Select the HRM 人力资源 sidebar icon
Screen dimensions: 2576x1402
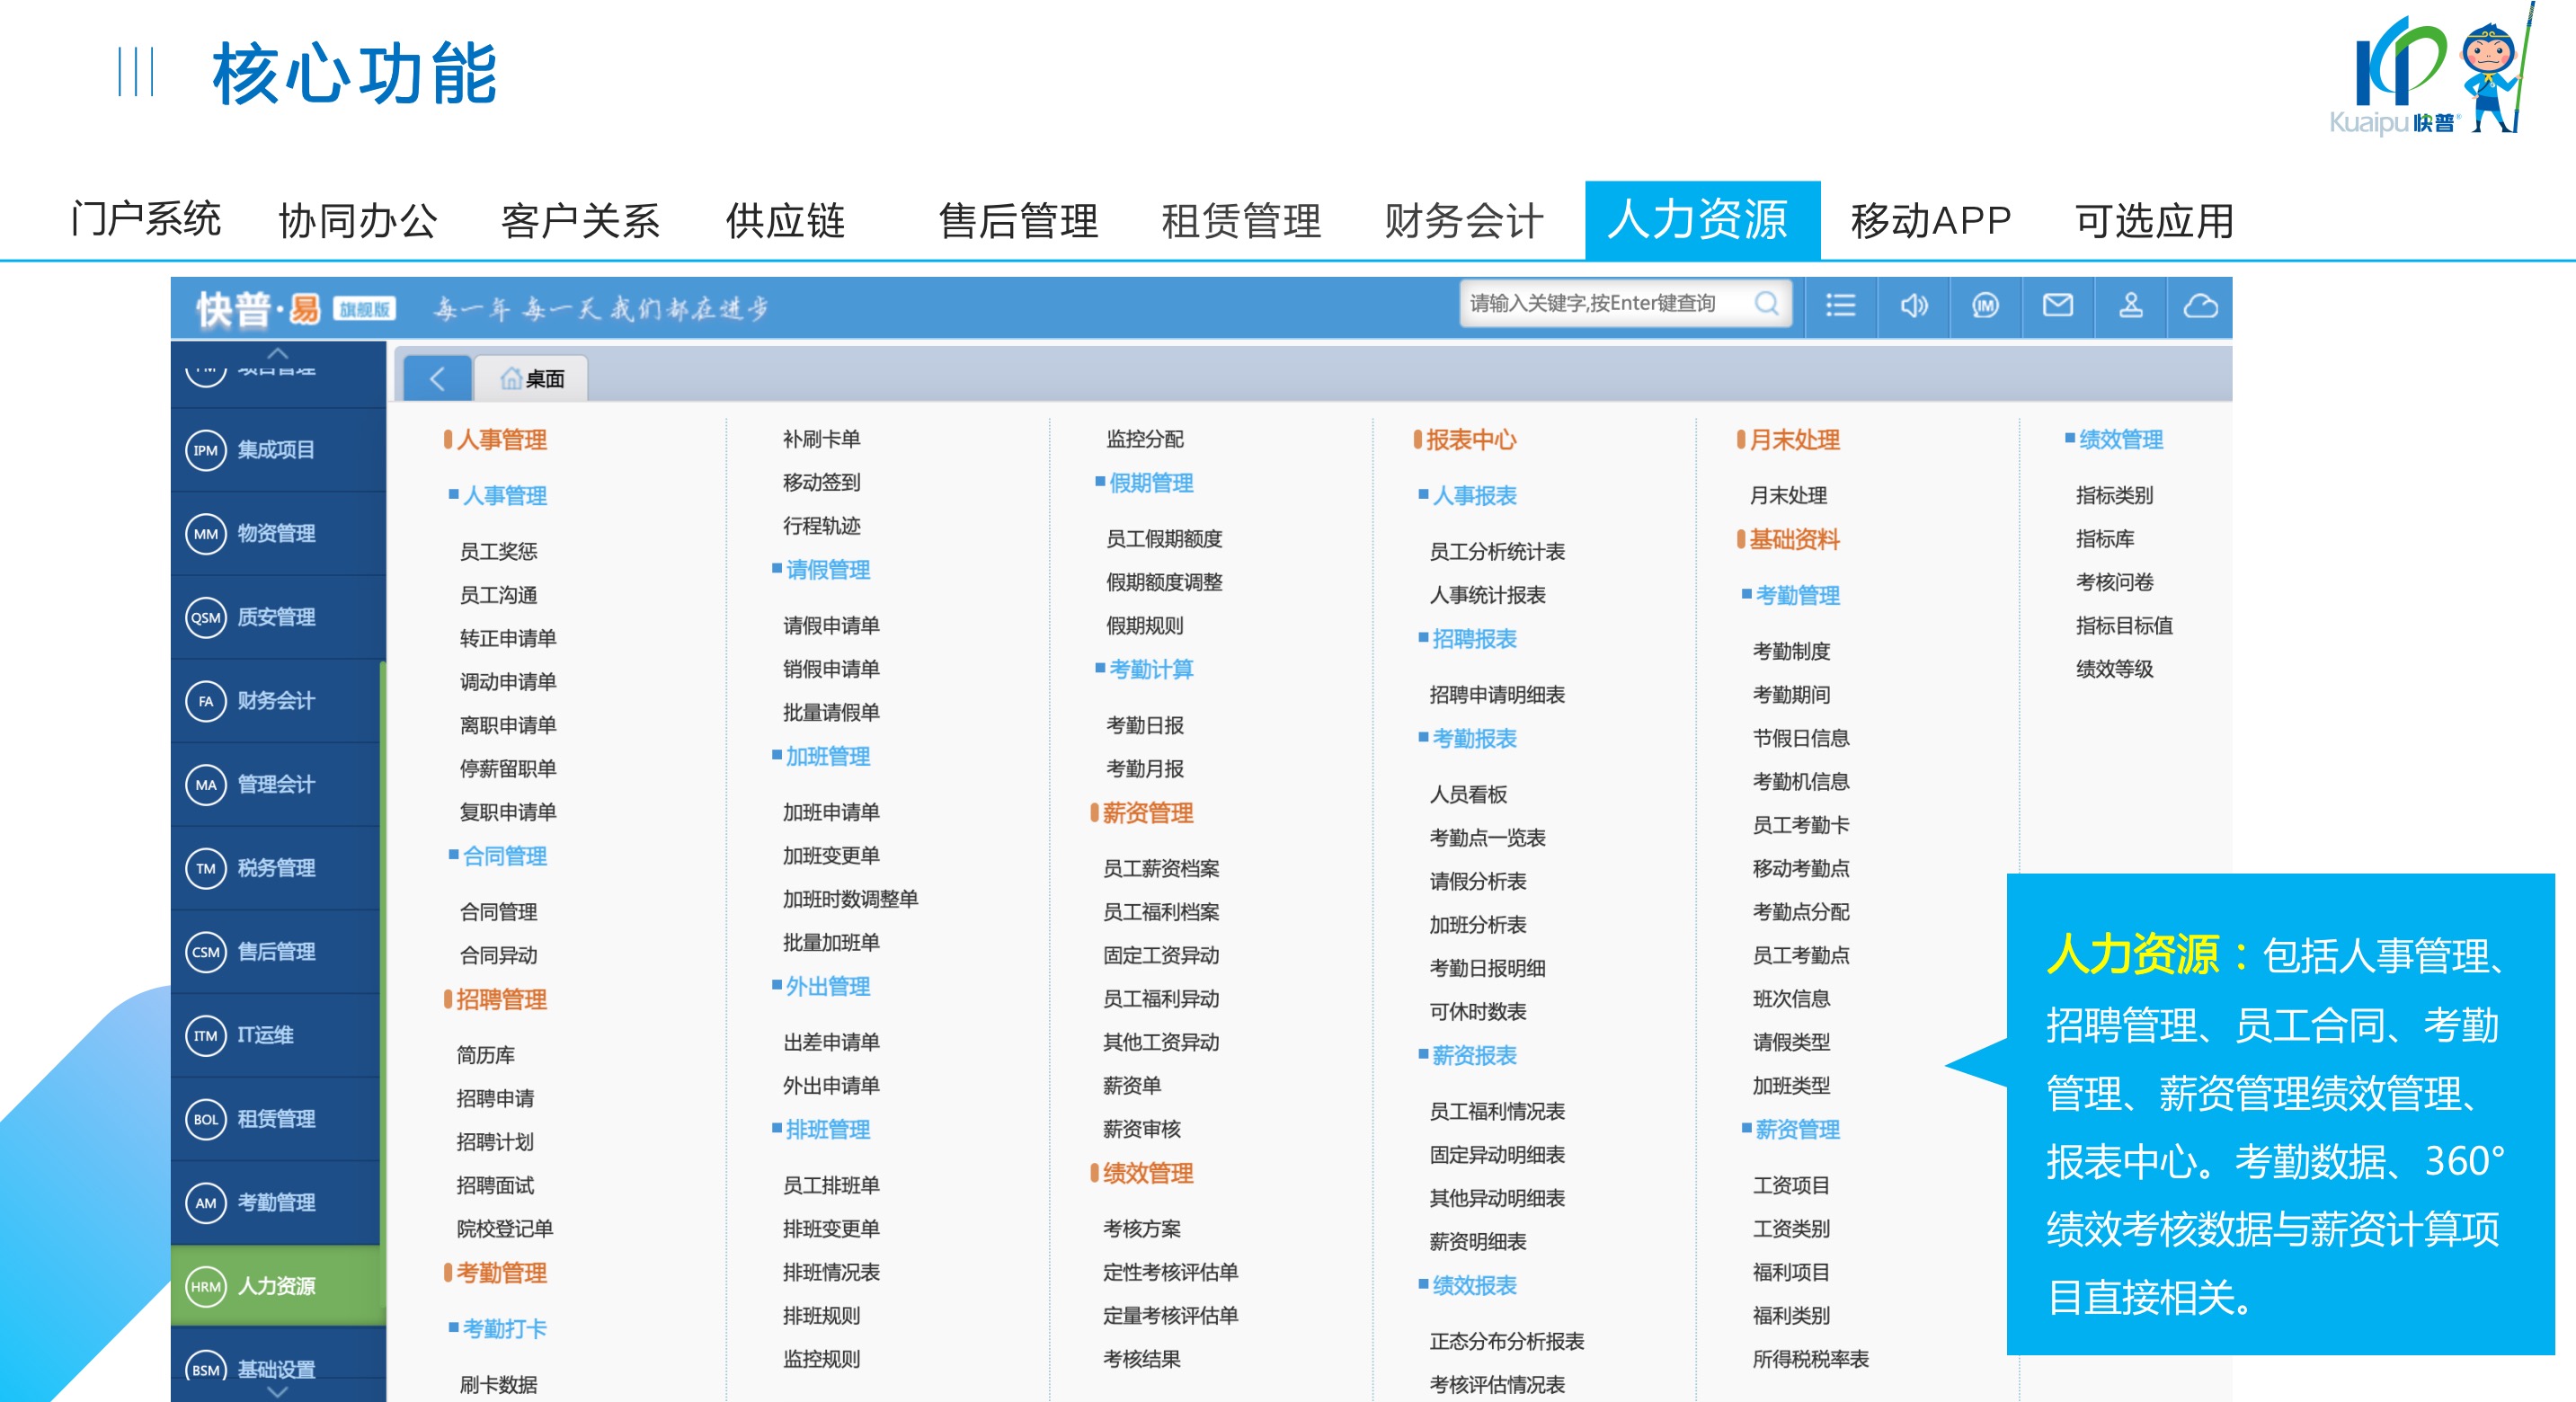pyautogui.click(x=206, y=1286)
